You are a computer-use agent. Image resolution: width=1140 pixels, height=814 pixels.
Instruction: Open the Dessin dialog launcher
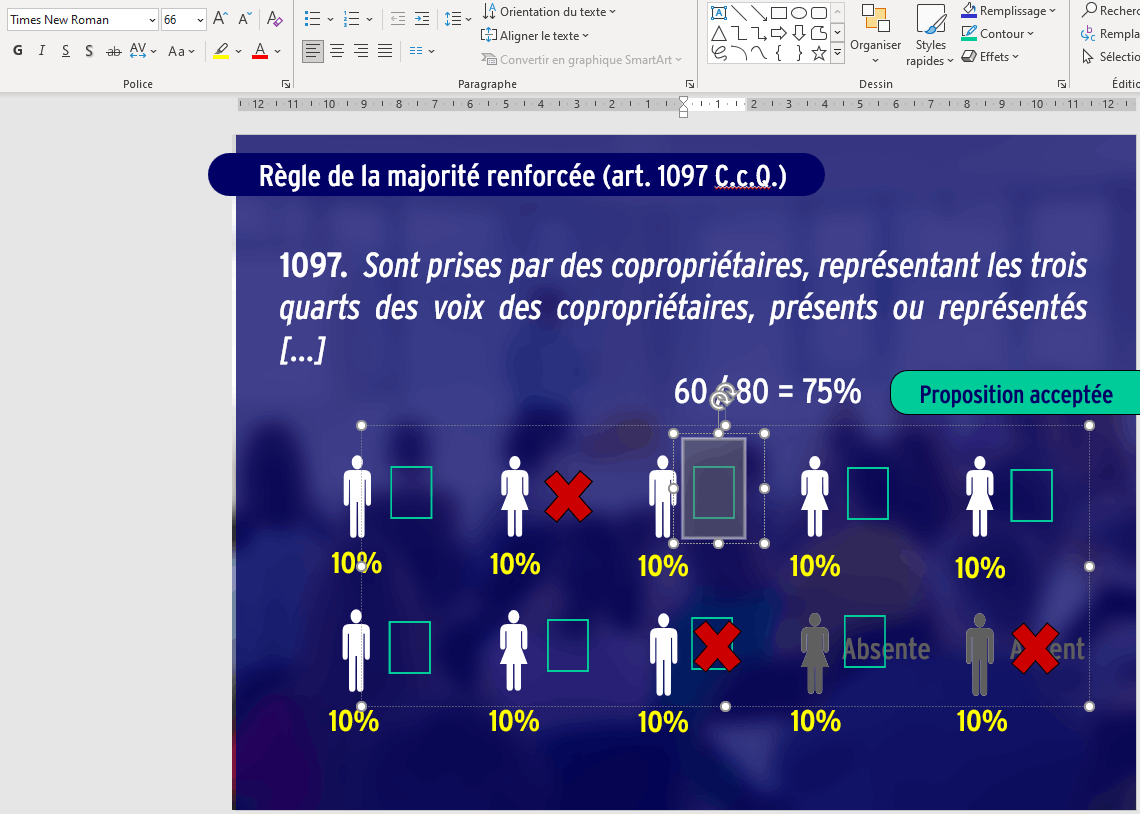pyautogui.click(x=1061, y=84)
